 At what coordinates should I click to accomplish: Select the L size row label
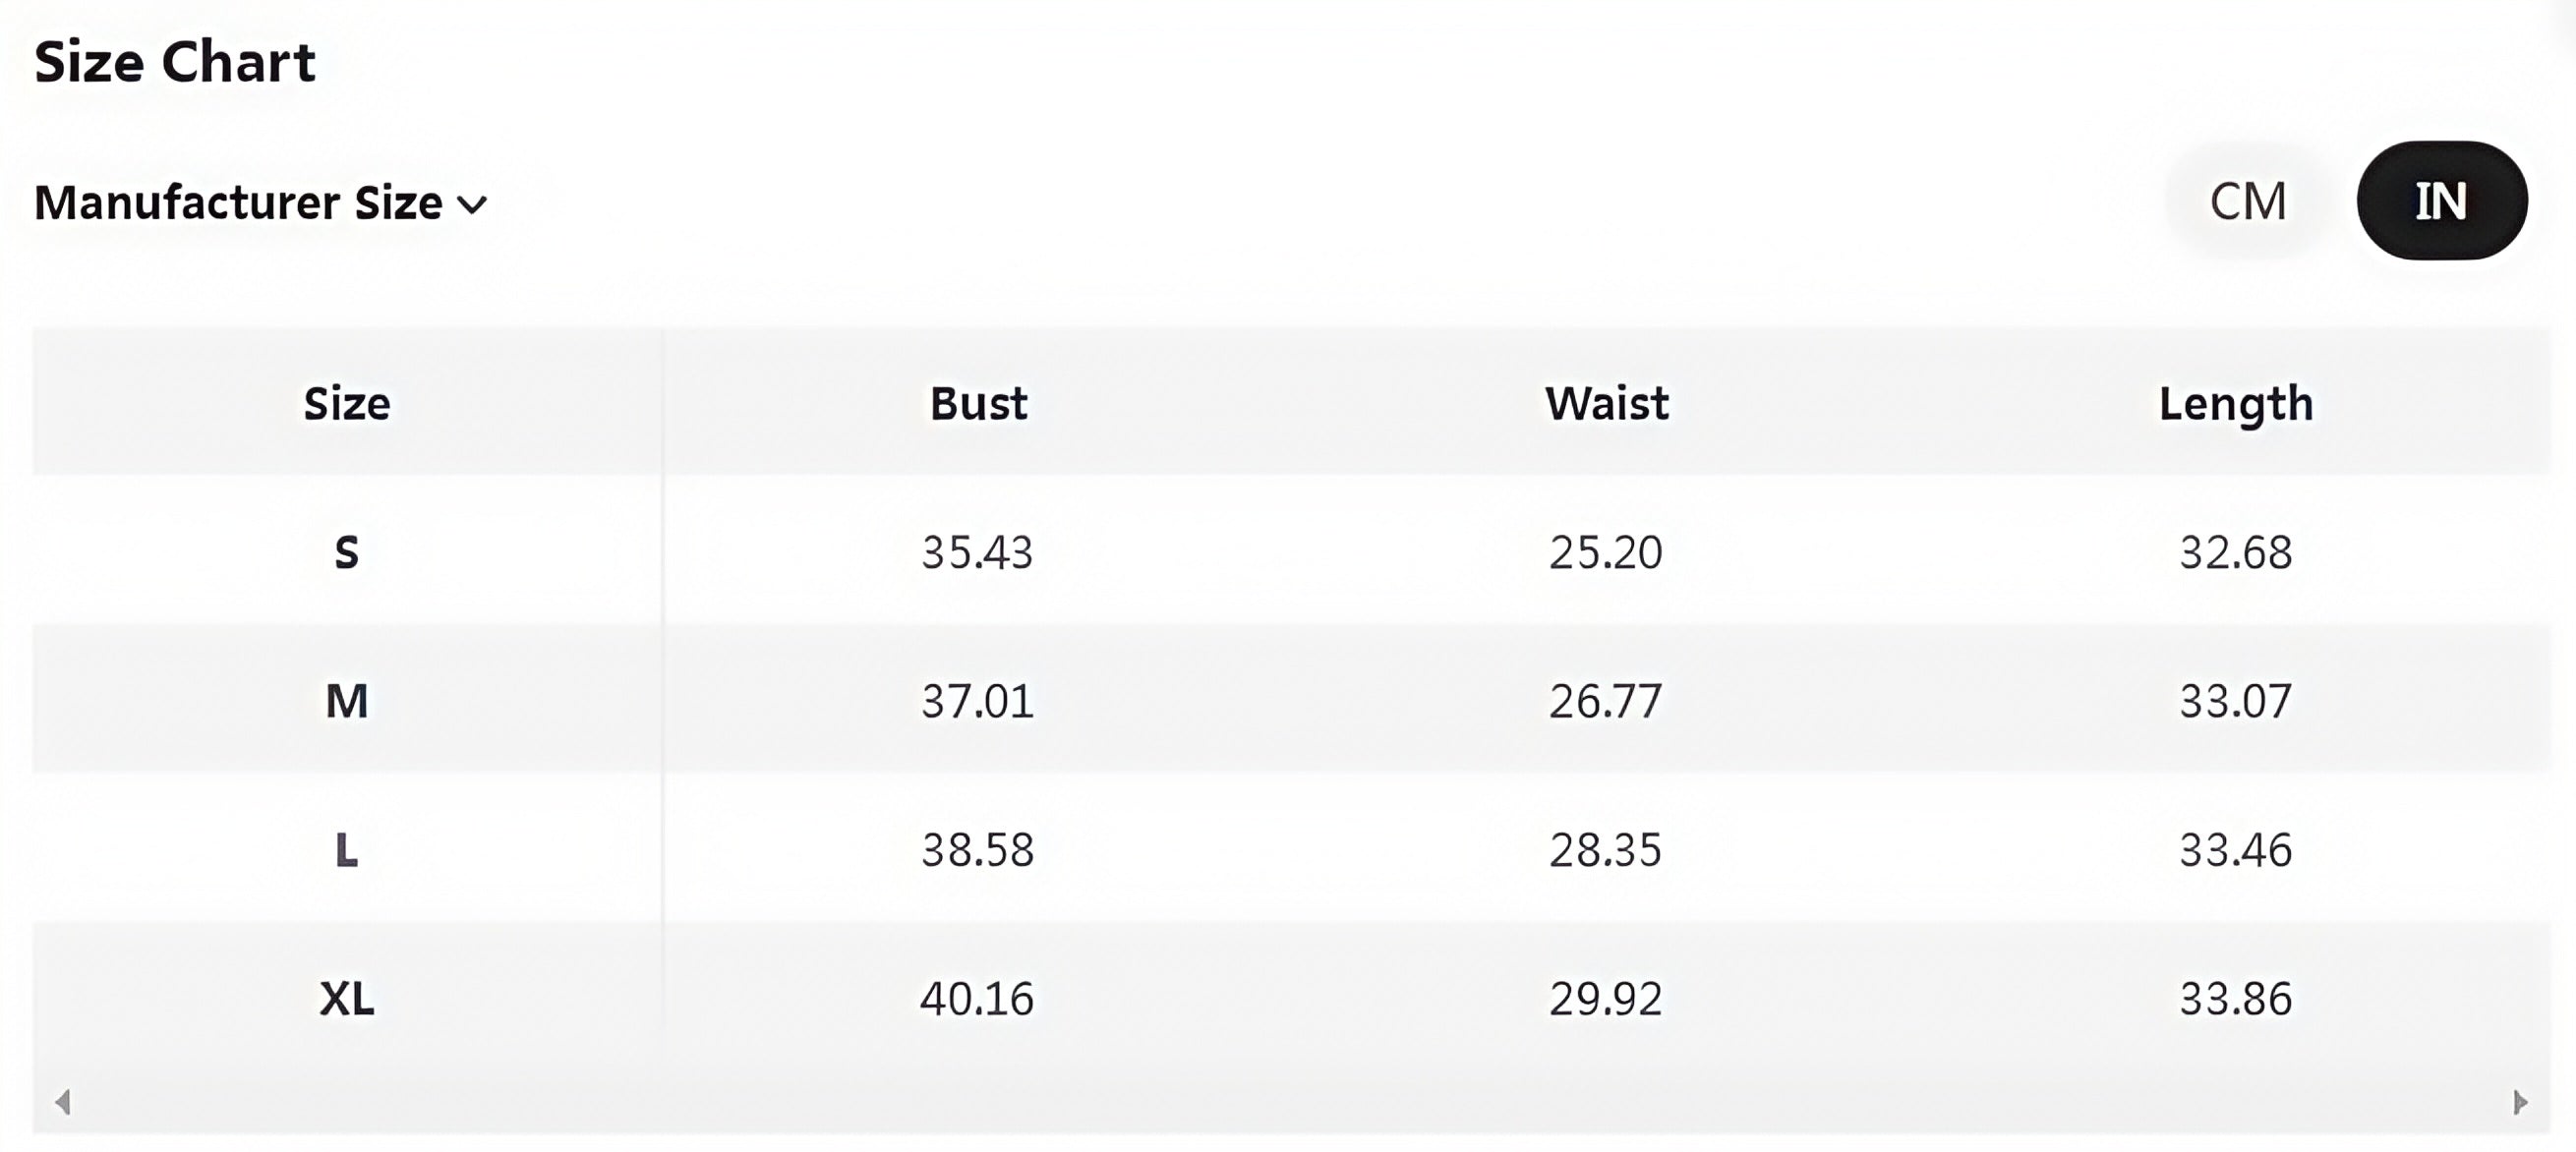click(347, 850)
